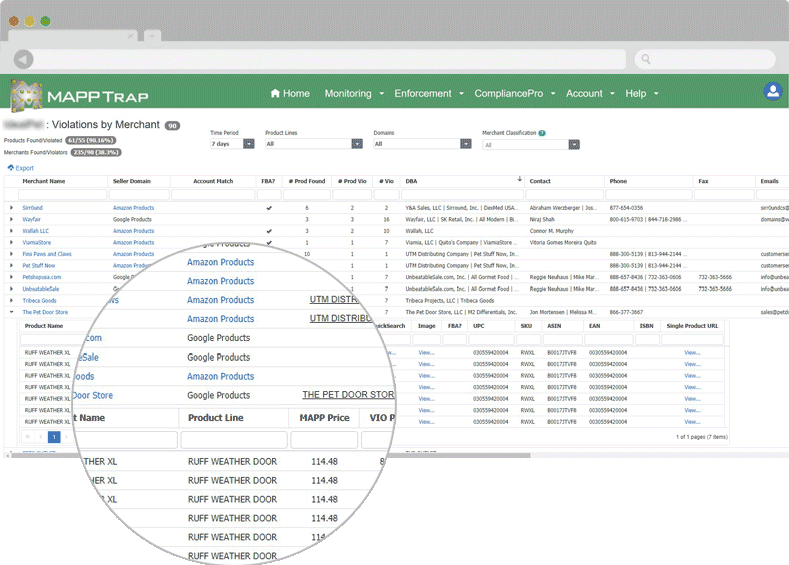
Task: Expand the Wayfair merchant row
Action: point(11,219)
